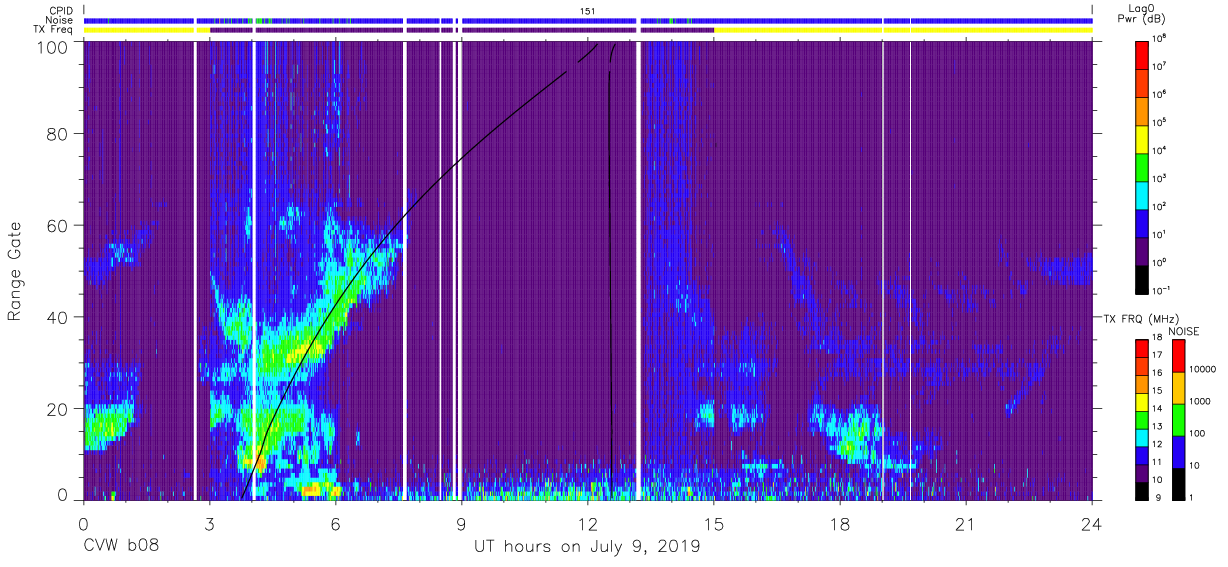Click the '10000' label on NOISE scale
The height and width of the screenshot is (567, 1228).
click(1205, 369)
